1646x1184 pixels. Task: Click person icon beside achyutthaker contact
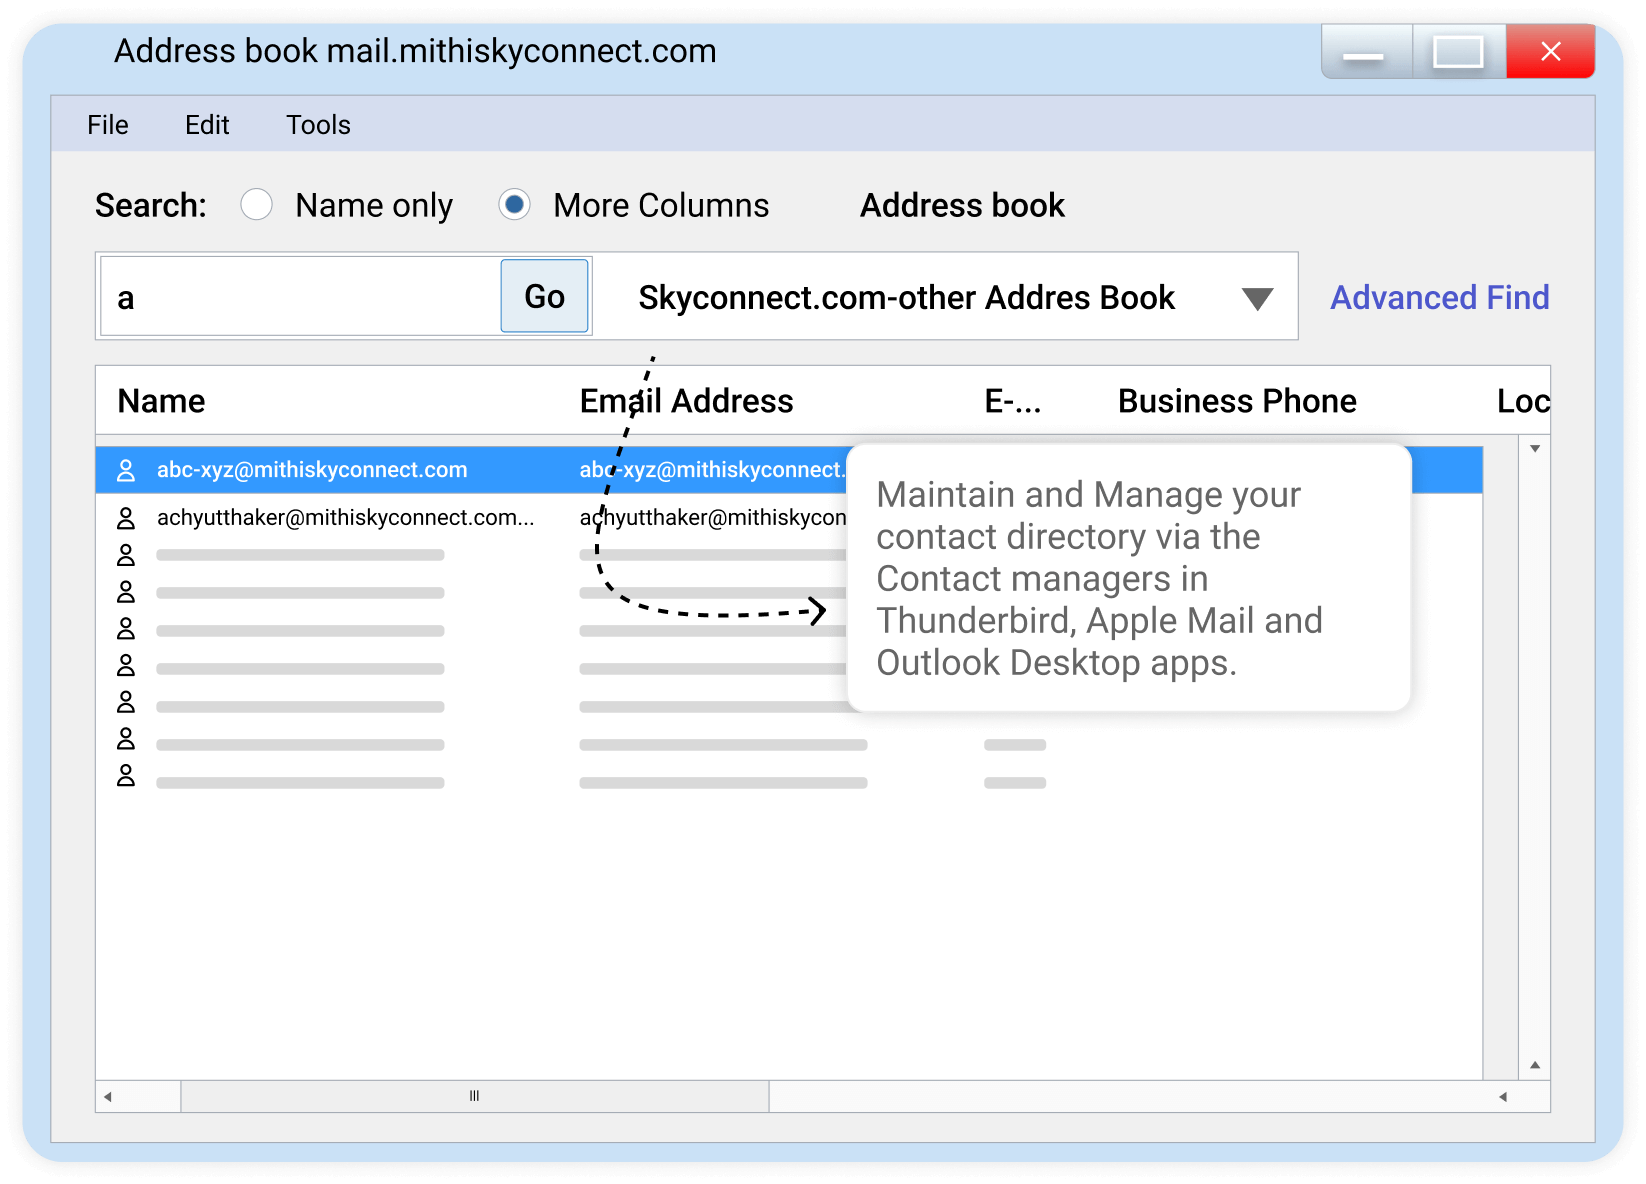pos(126,518)
